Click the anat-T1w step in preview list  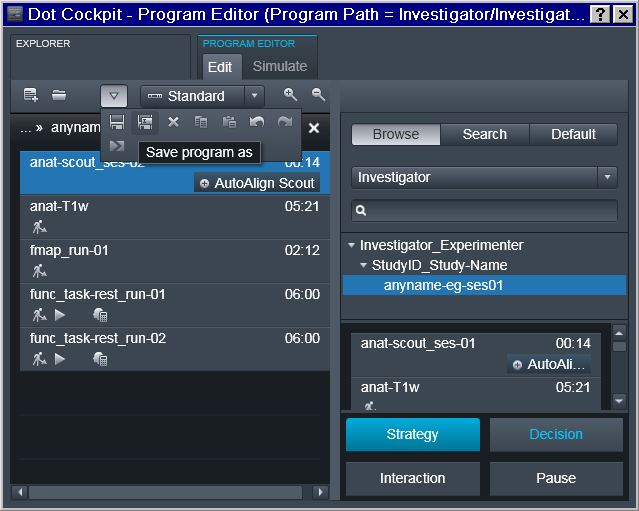[x=476, y=394]
